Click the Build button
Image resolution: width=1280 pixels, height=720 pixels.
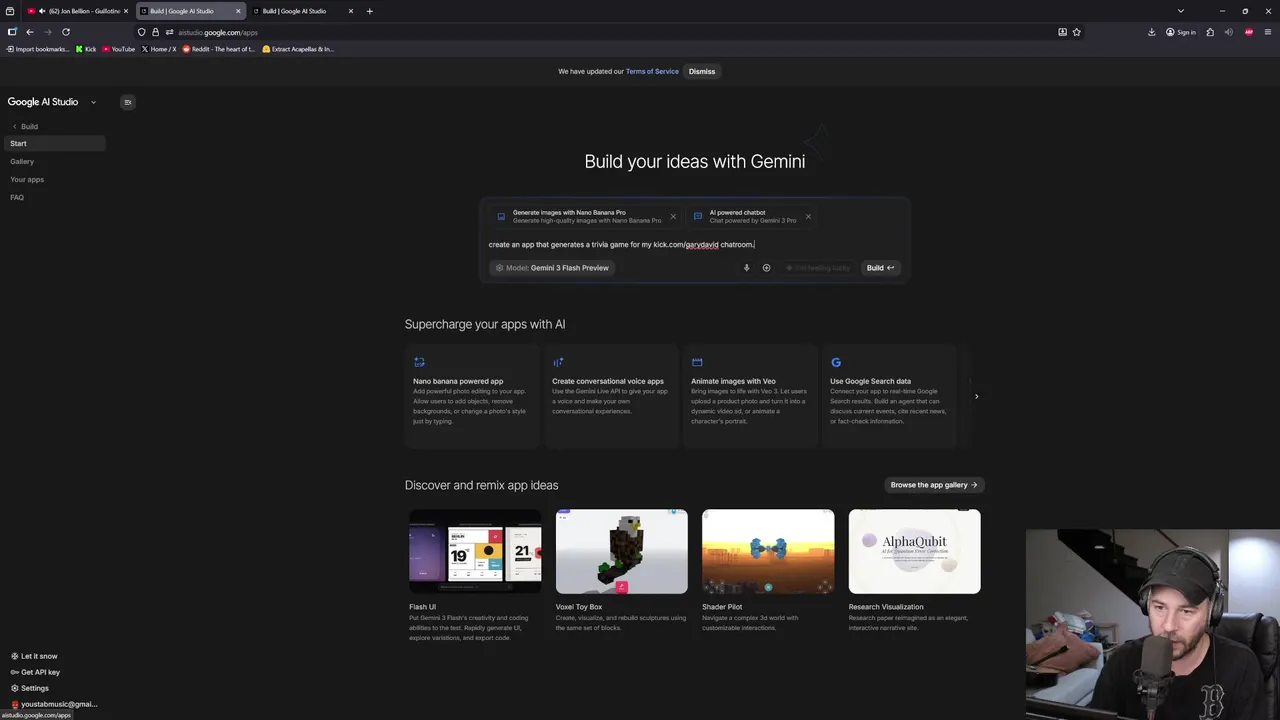(x=880, y=268)
